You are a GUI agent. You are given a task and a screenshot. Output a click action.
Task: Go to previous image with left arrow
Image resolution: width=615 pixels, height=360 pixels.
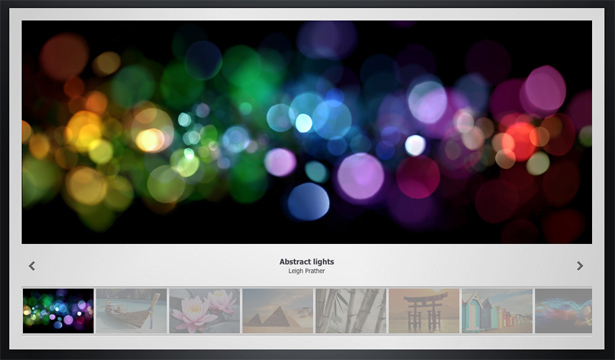[x=32, y=266]
